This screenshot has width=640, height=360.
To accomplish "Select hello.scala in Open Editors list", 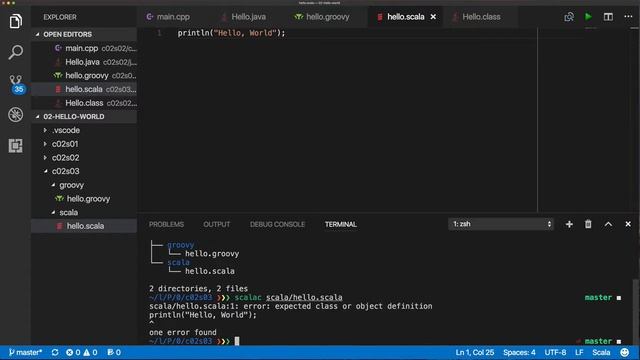I will (84, 89).
